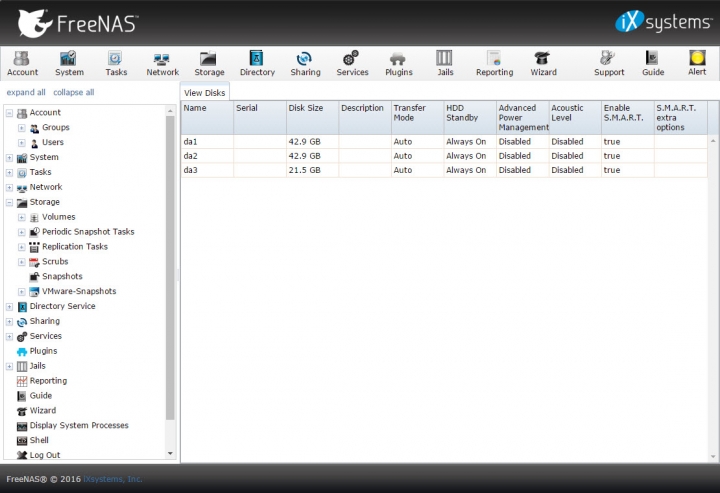Image resolution: width=720 pixels, height=493 pixels.
Task: Expand the Directory Service node
Action: coord(9,307)
